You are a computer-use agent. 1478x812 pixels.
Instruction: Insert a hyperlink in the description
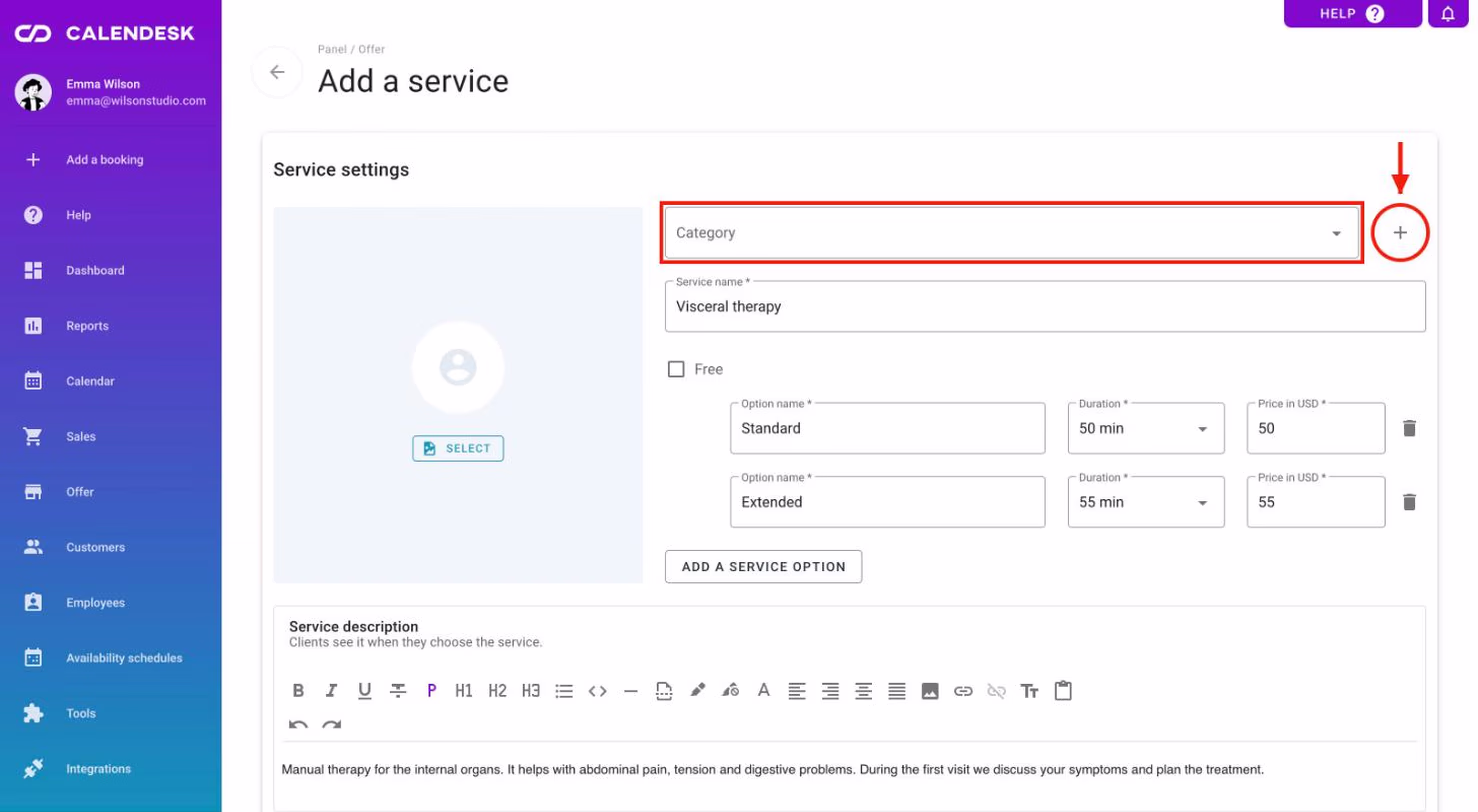click(x=963, y=690)
